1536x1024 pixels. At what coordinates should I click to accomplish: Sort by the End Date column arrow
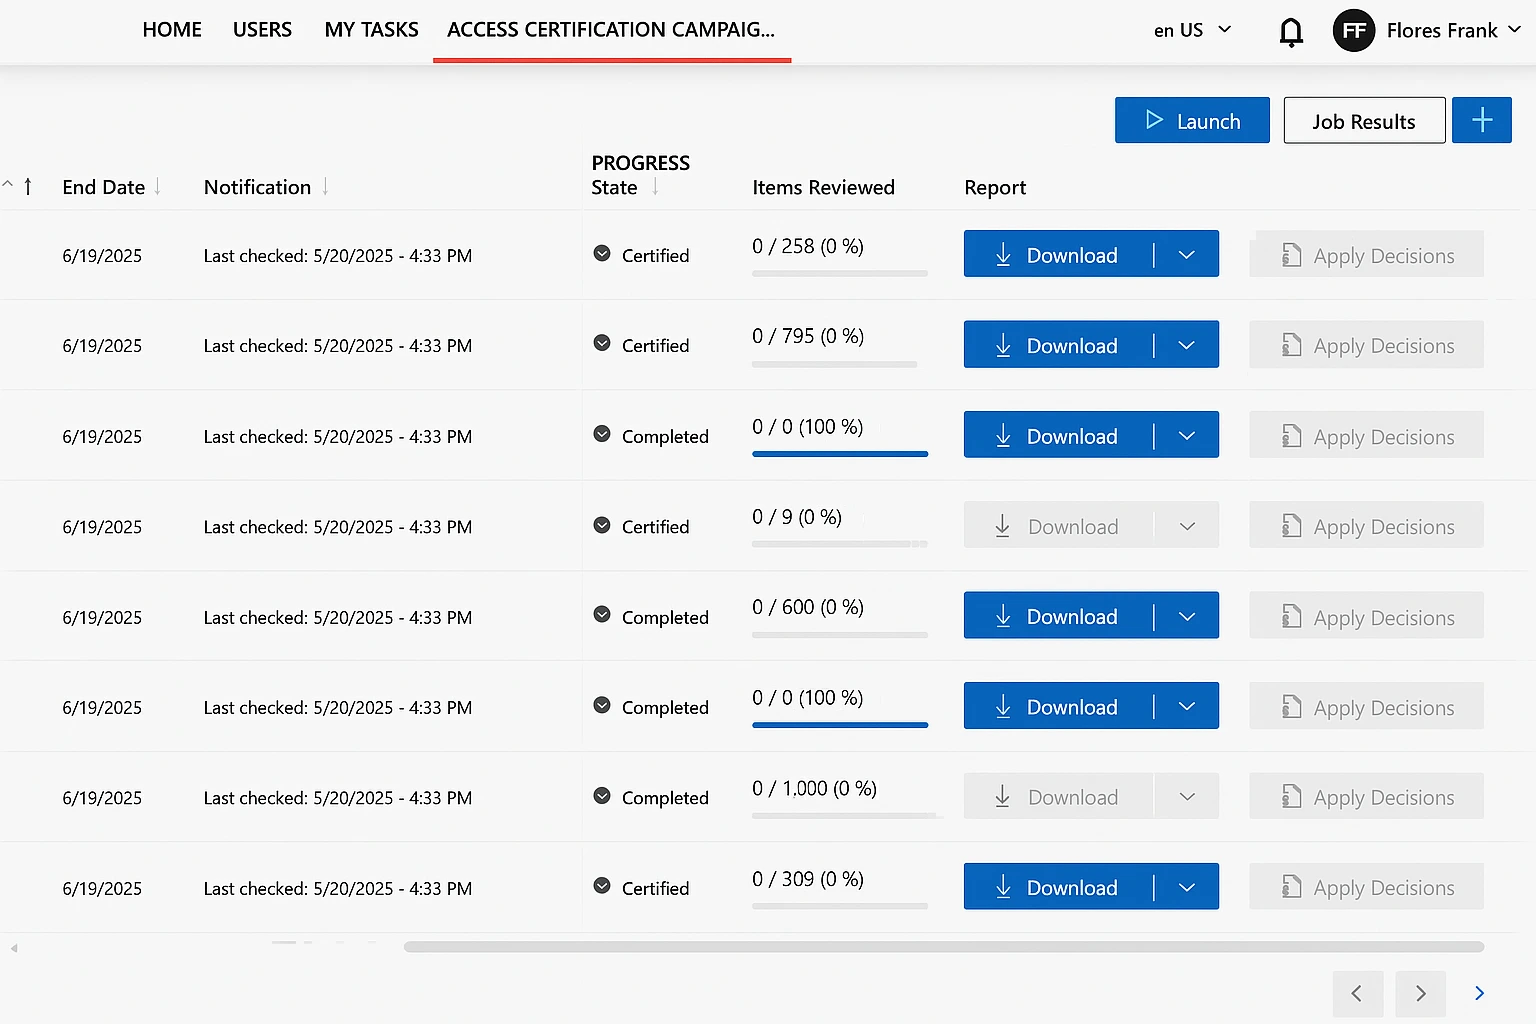pyautogui.click(x=159, y=186)
